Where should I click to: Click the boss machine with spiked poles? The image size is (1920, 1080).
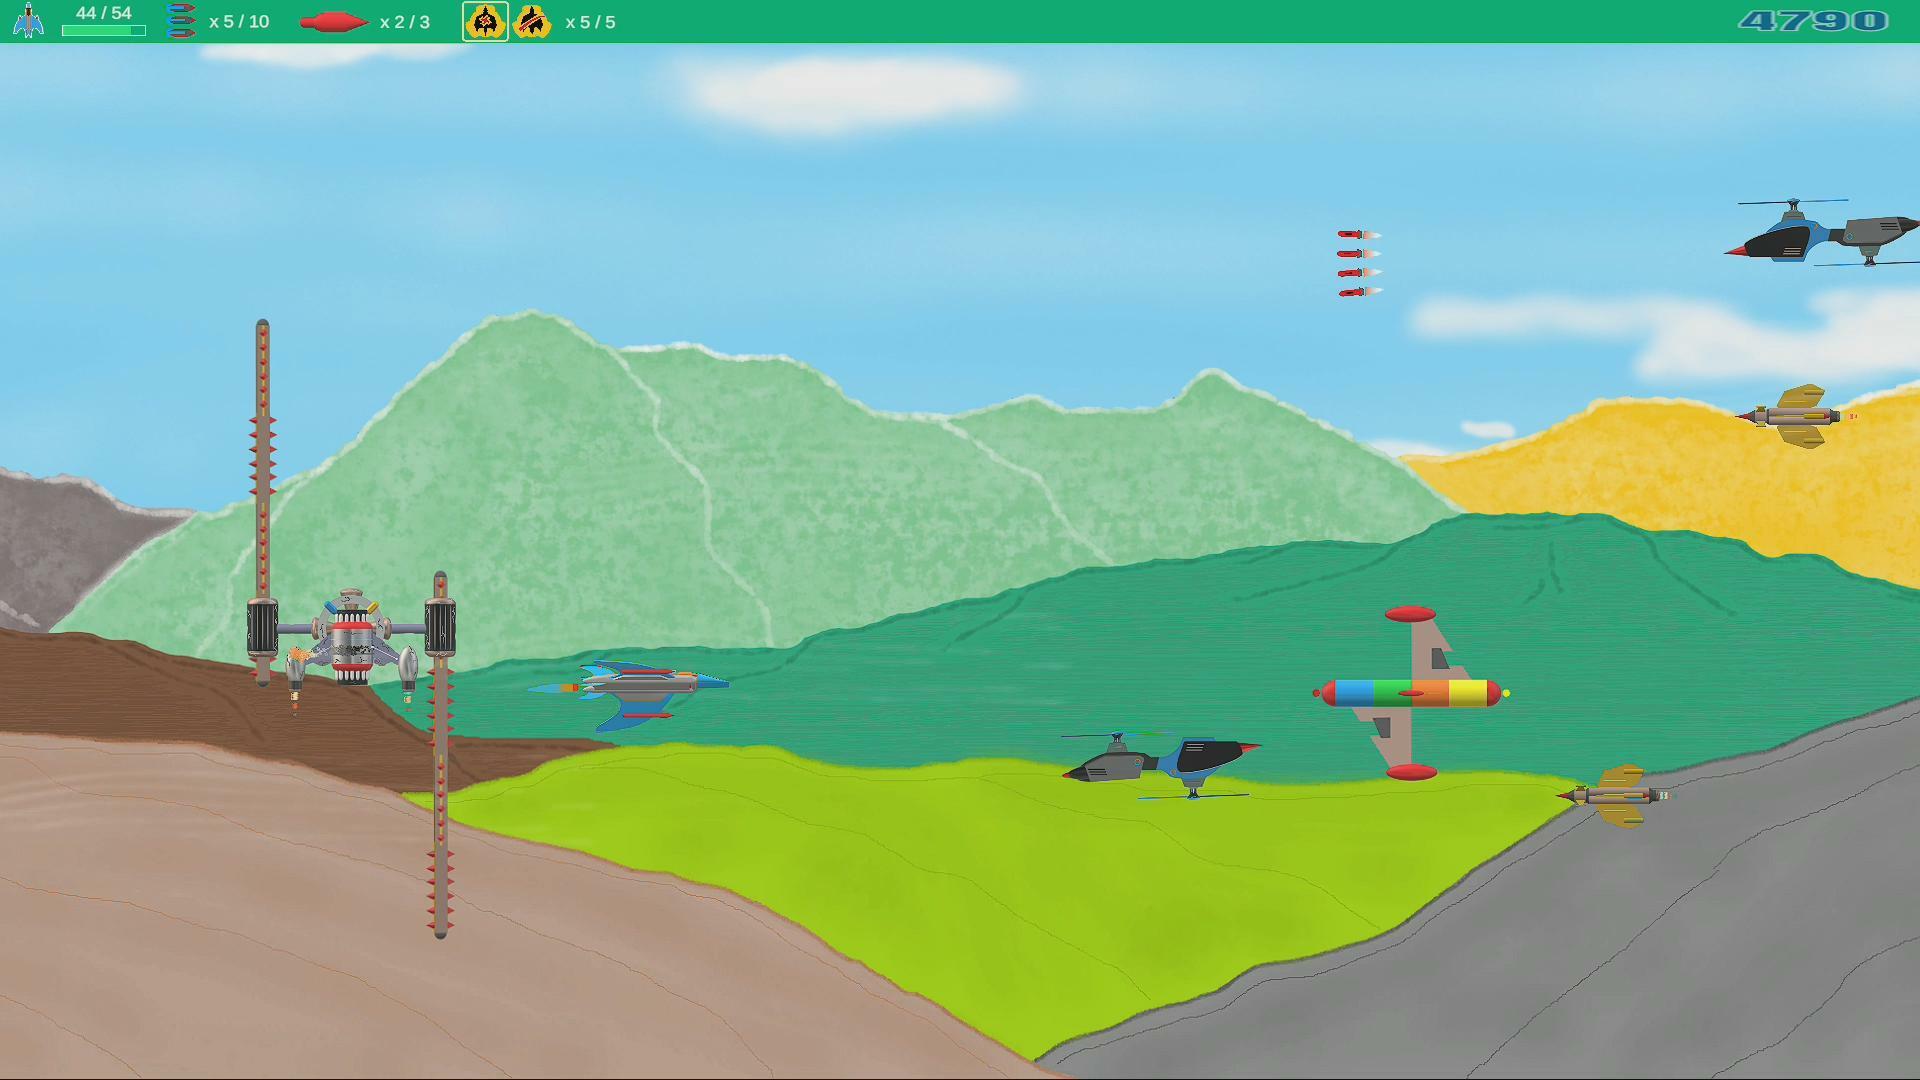[351, 630]
